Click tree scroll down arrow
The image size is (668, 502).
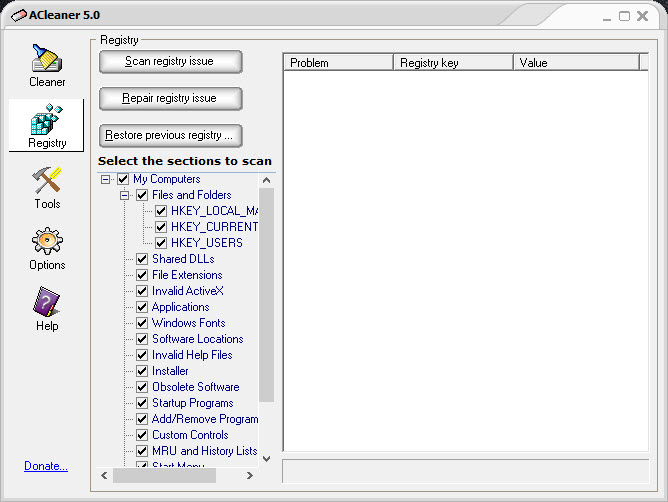(x=267, y=459)
